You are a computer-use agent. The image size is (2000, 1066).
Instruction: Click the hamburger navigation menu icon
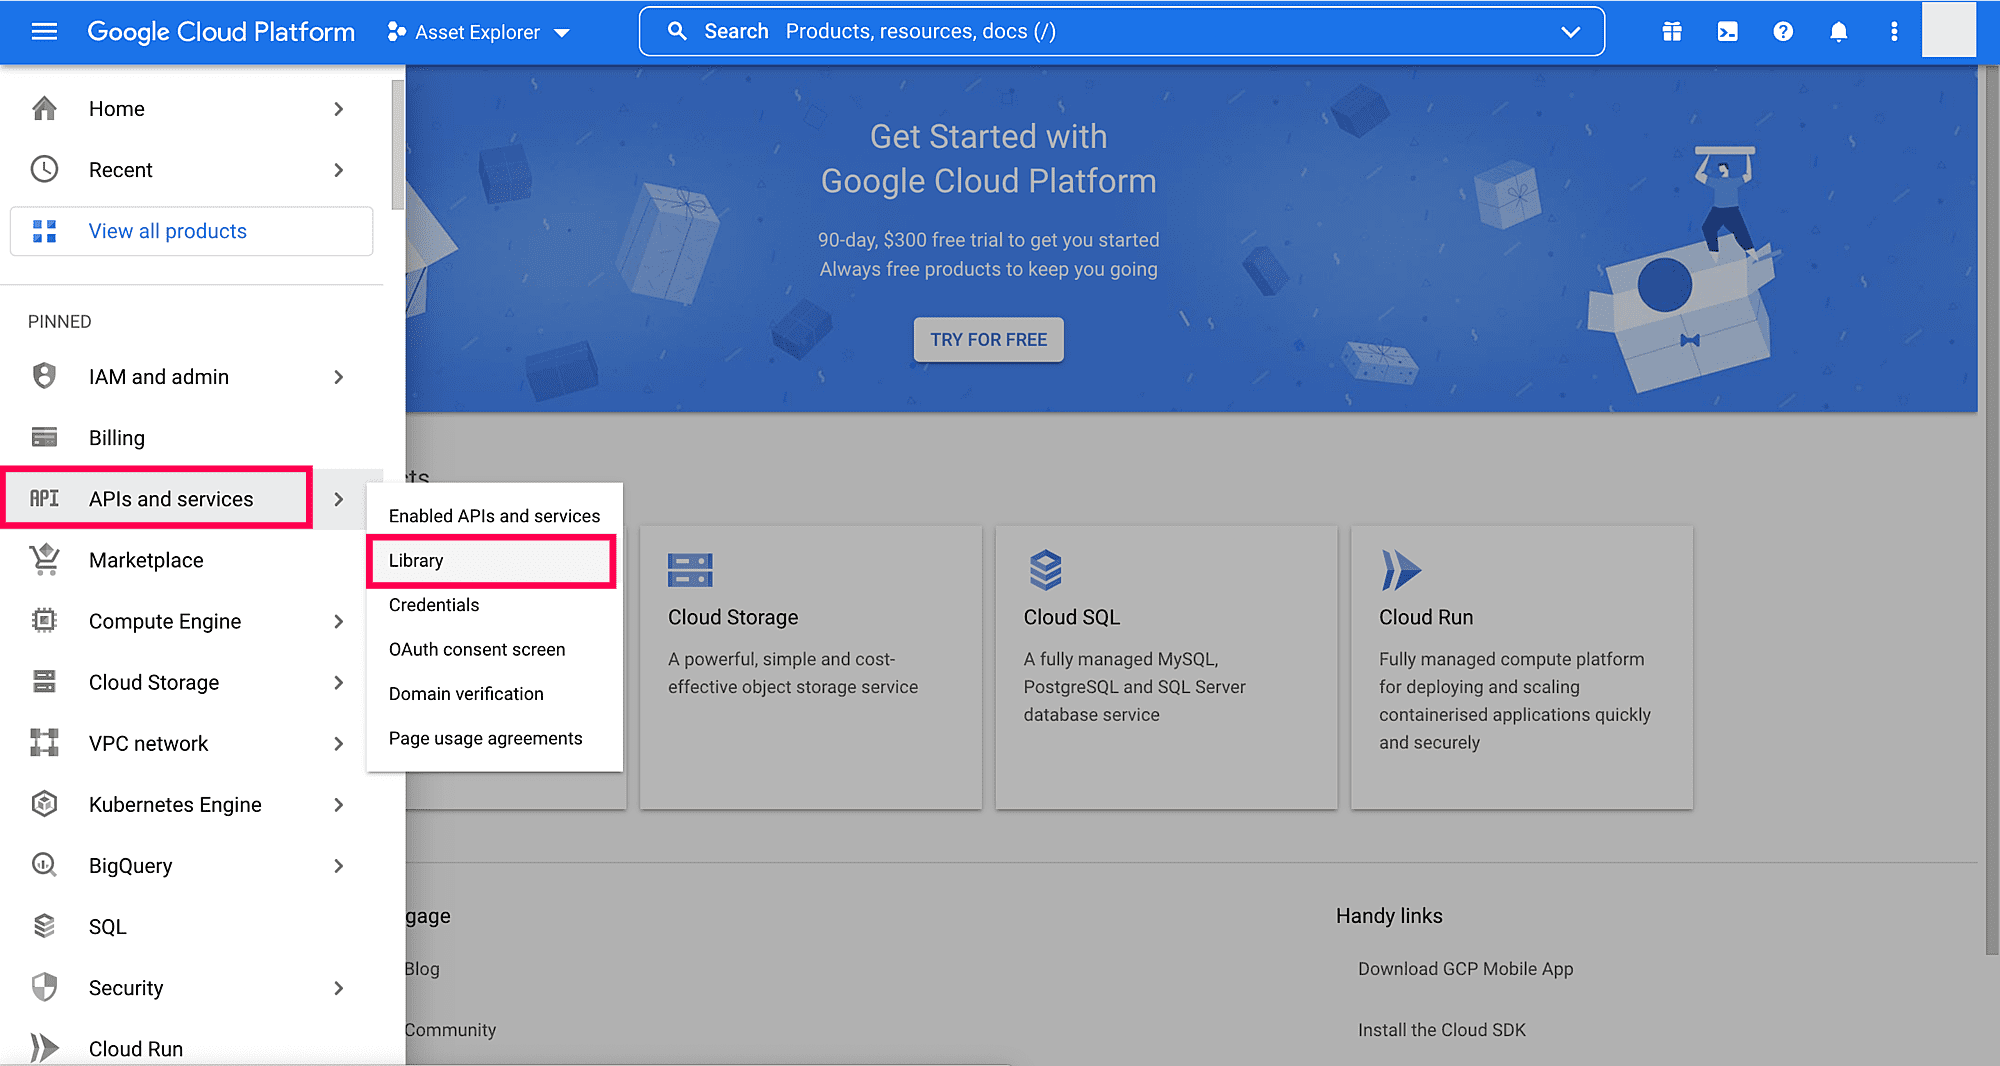point(44,32)
